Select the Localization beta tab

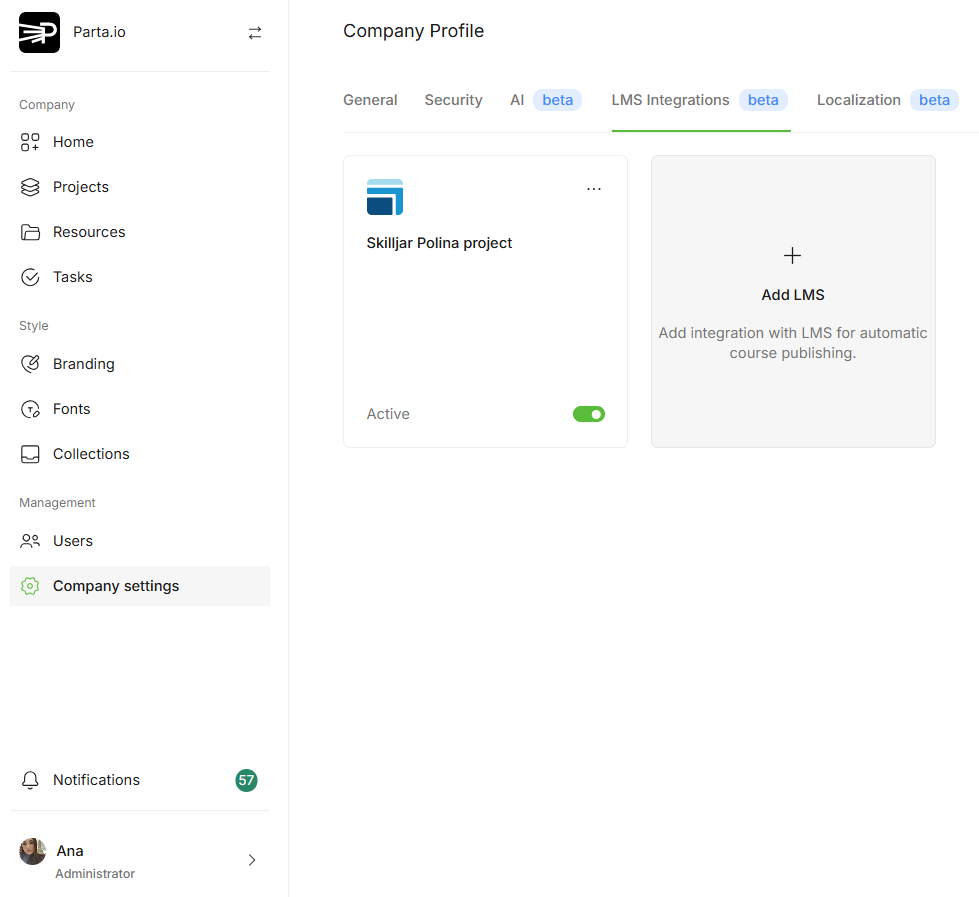(886, 100)
